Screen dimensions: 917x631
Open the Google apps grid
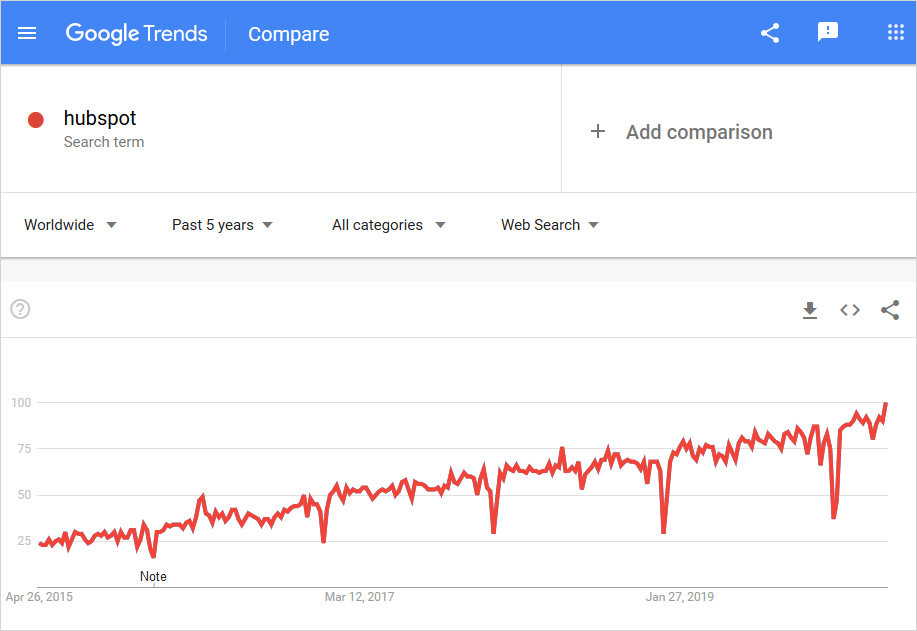895,33
